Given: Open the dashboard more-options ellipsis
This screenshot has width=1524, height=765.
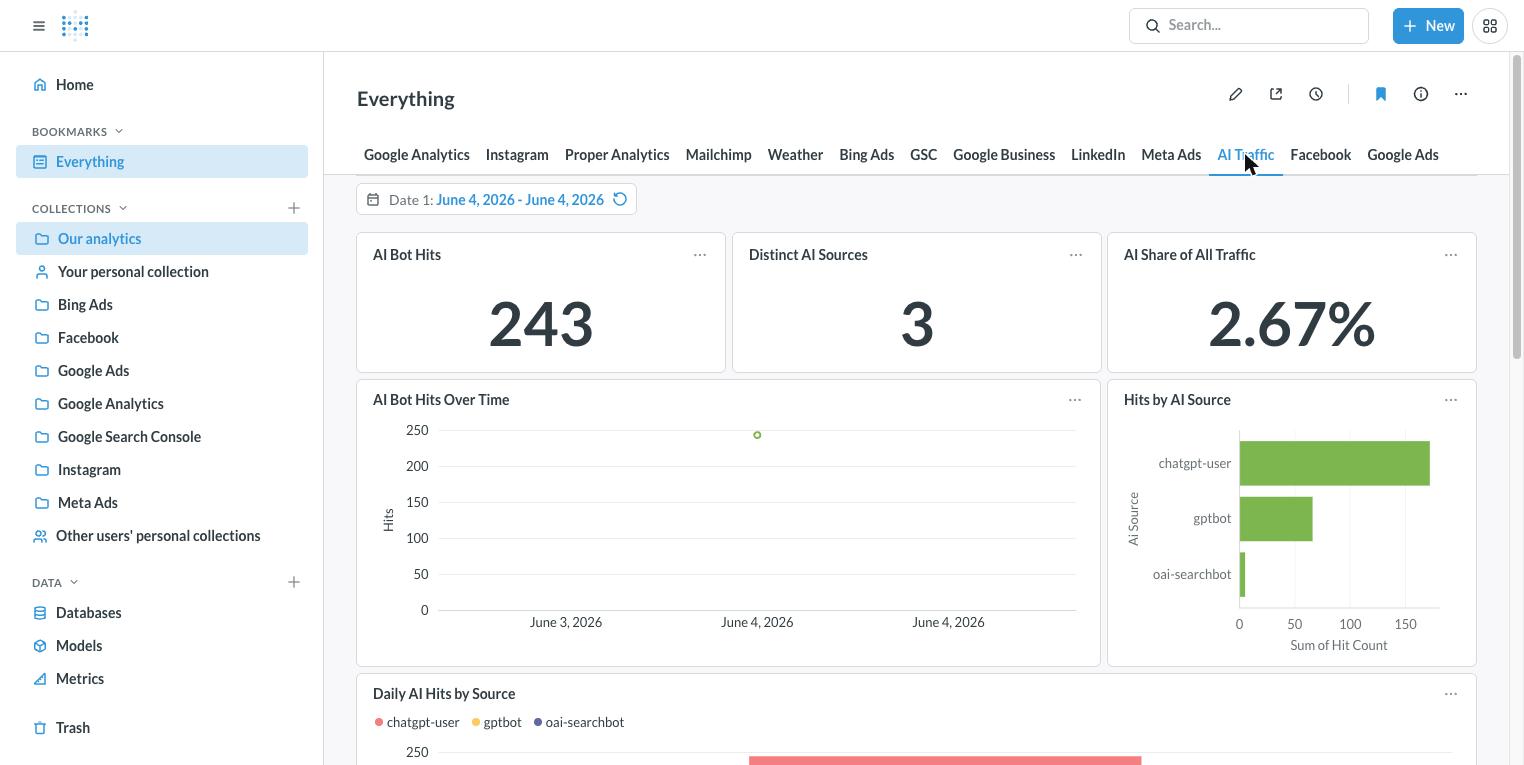Looking at the screenshot, I should (x=1461, y=94).
